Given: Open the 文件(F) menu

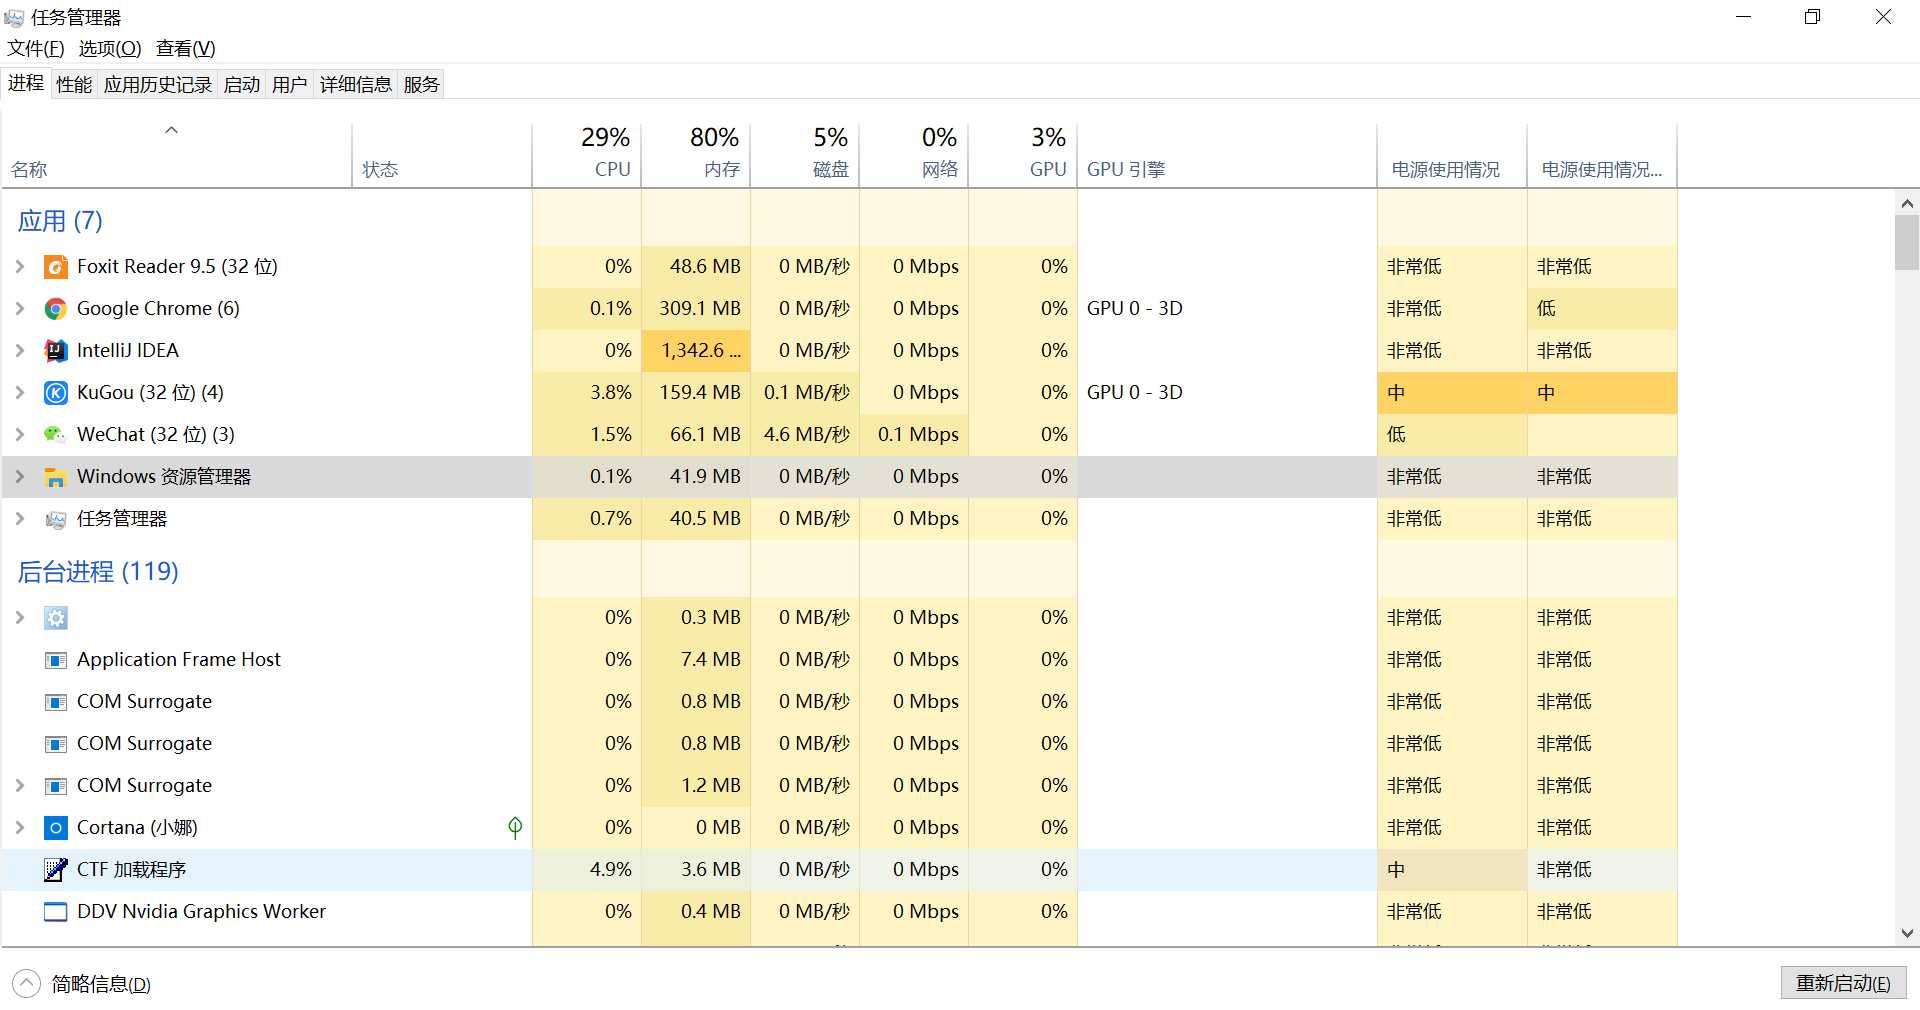Looking at the screenshot, I should click(36, 48).
